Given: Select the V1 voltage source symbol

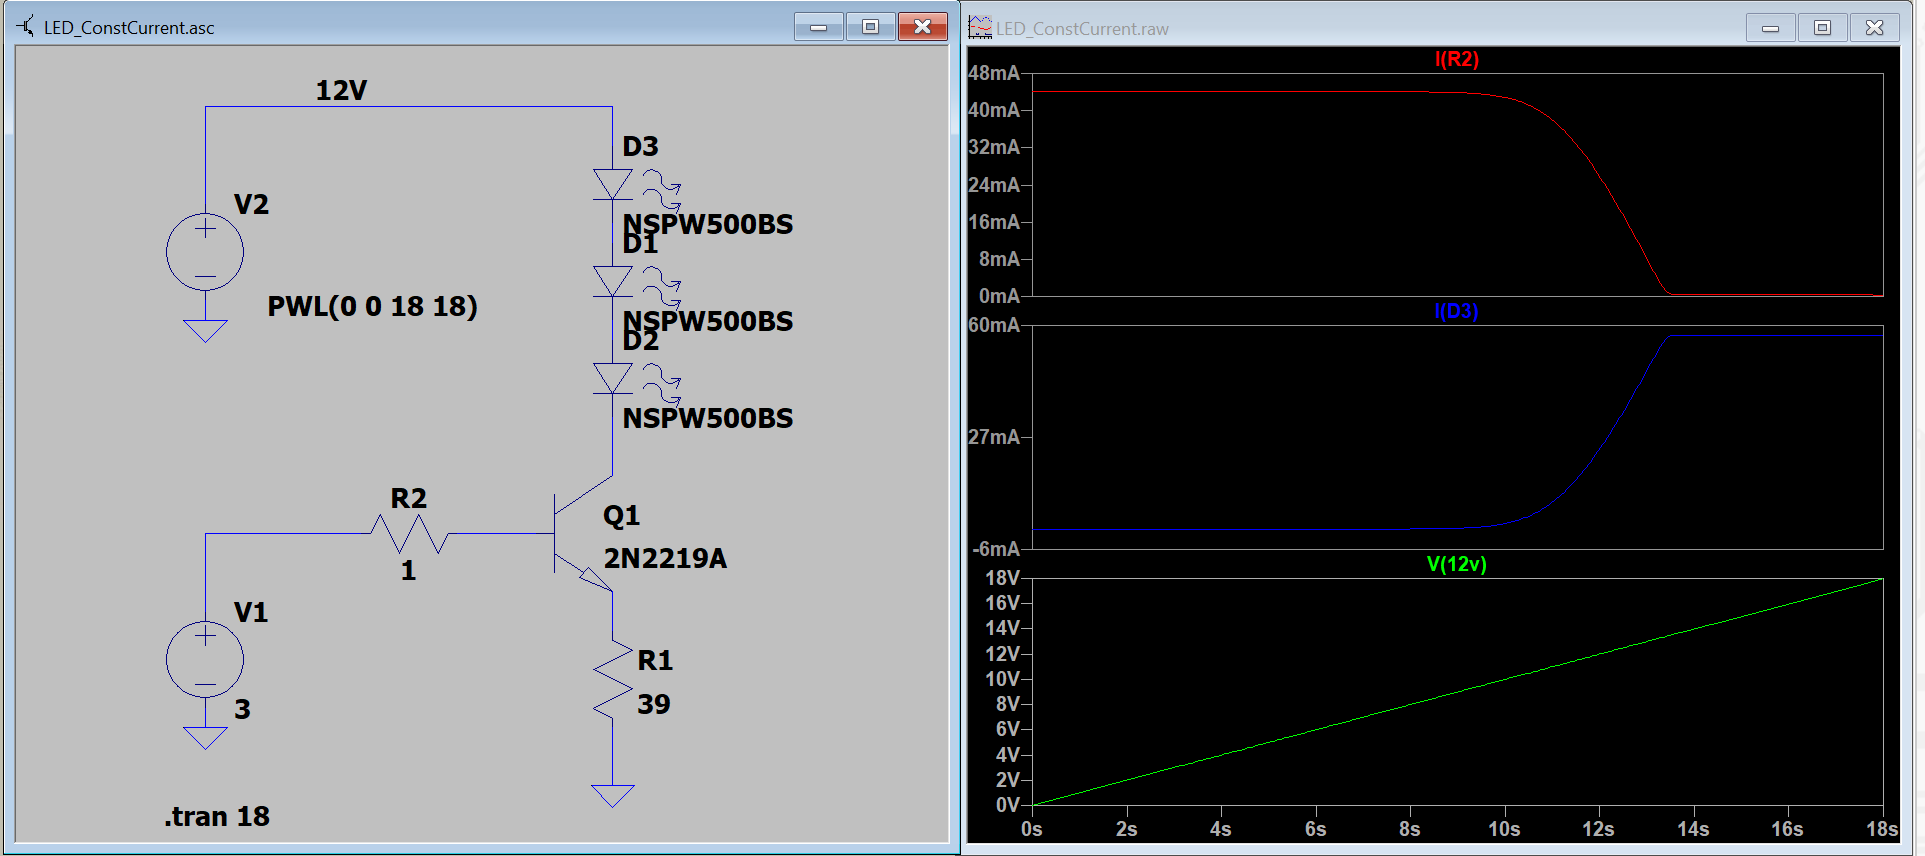Looking at the screenshot, I should pos(205,660).
